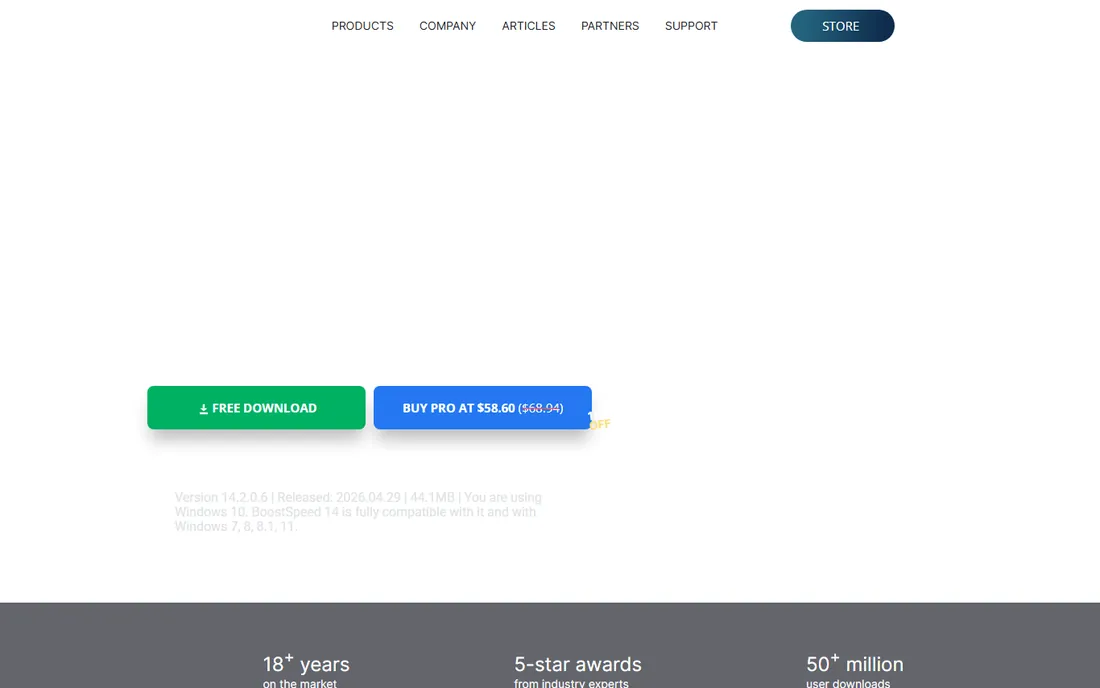Click the download arrow icon in FREE DOWNLOAD
Screen dimensions: 1100x688
203,409
